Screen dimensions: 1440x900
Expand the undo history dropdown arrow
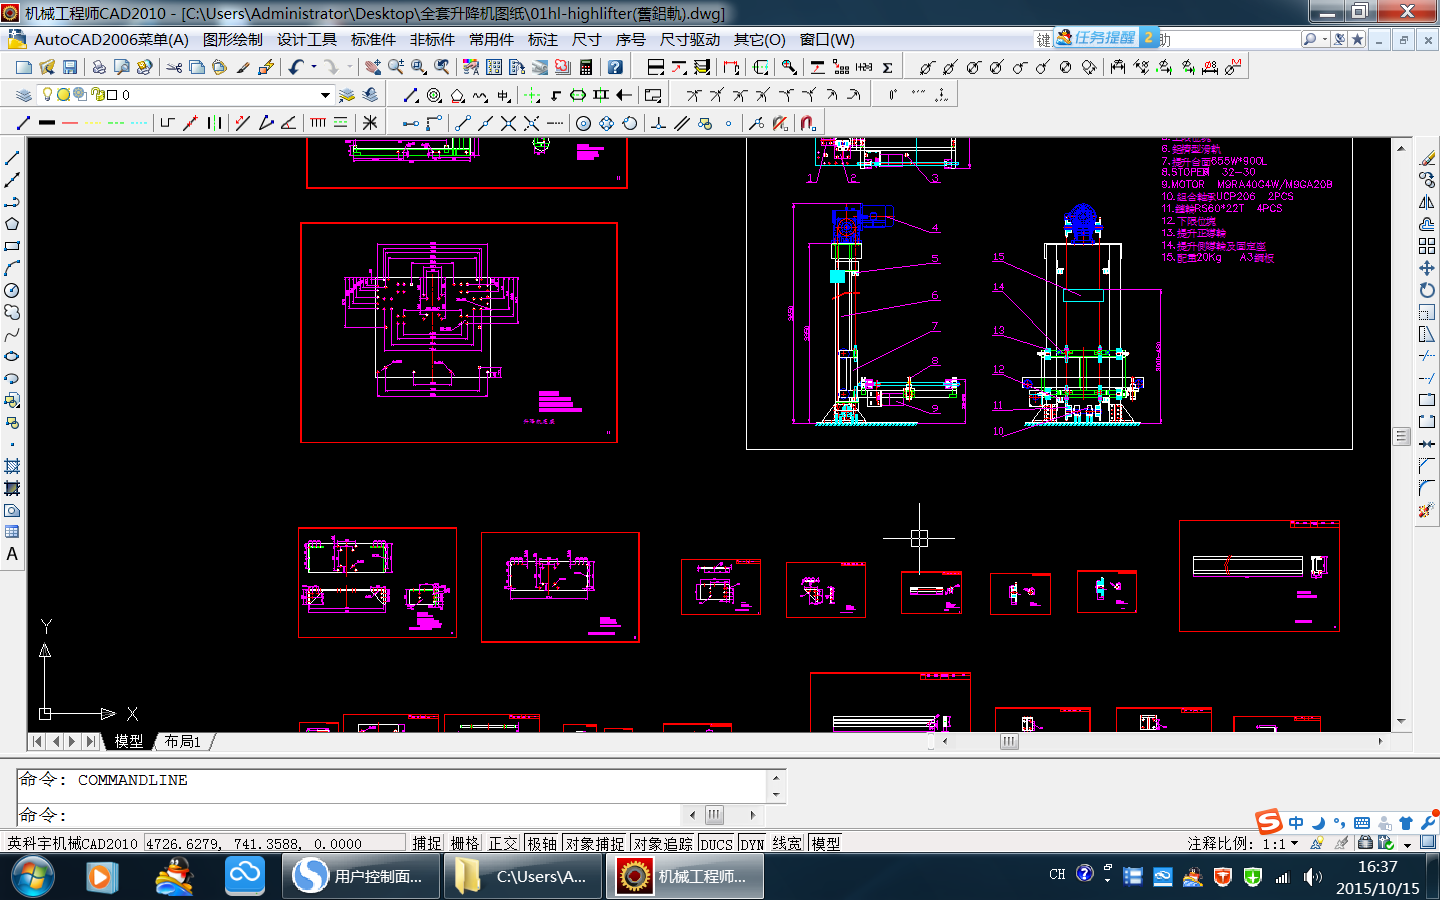(x=314, y=67)
